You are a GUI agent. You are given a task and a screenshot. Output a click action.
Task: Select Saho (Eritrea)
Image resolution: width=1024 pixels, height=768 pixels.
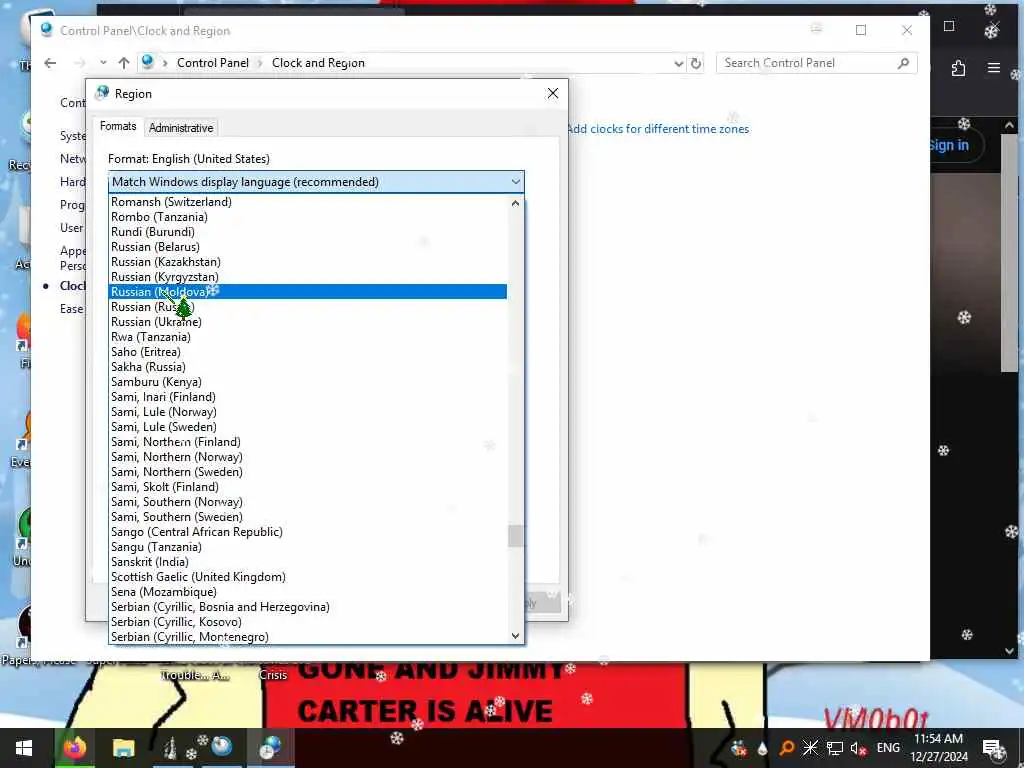click(308, 352)
